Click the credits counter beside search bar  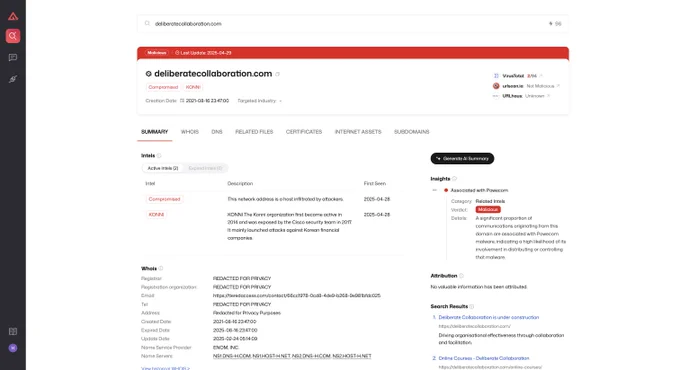(555, 24)
